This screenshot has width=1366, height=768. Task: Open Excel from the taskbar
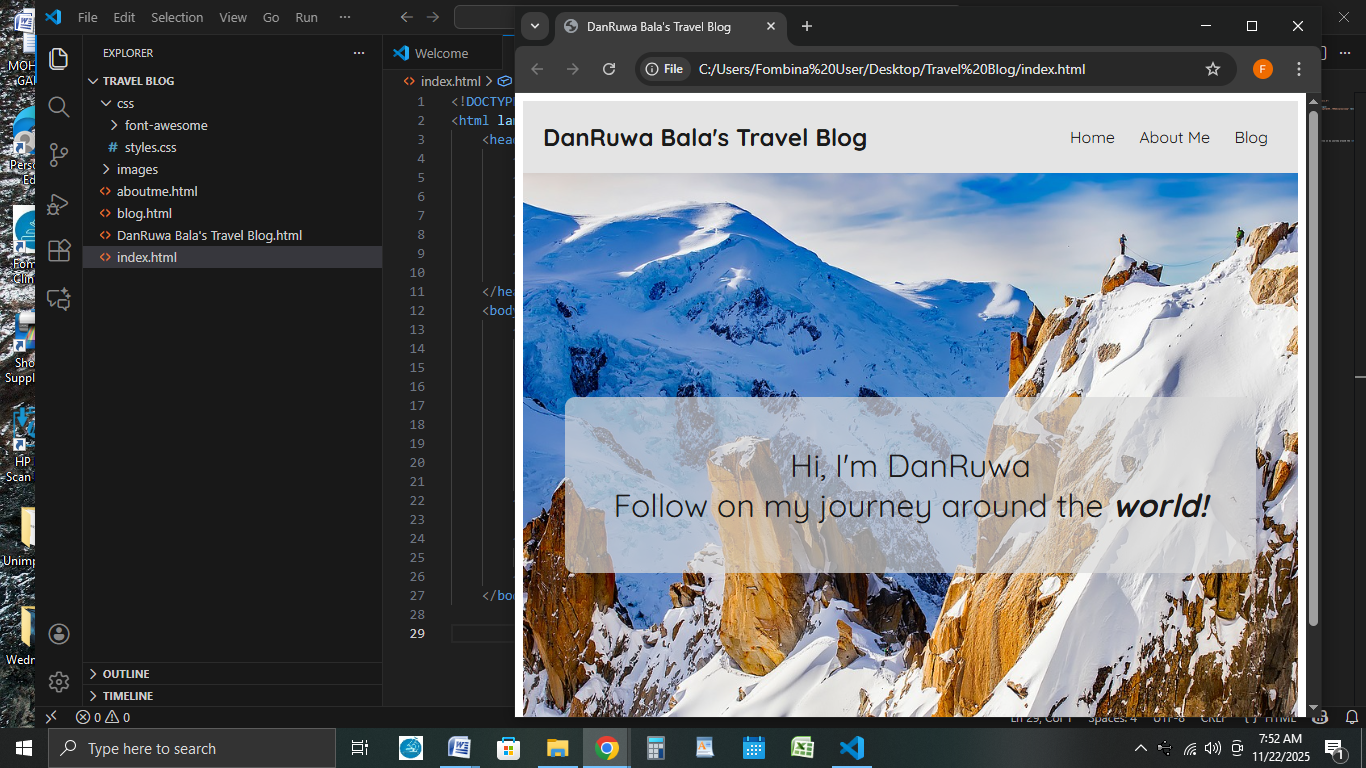coord(803,748)
